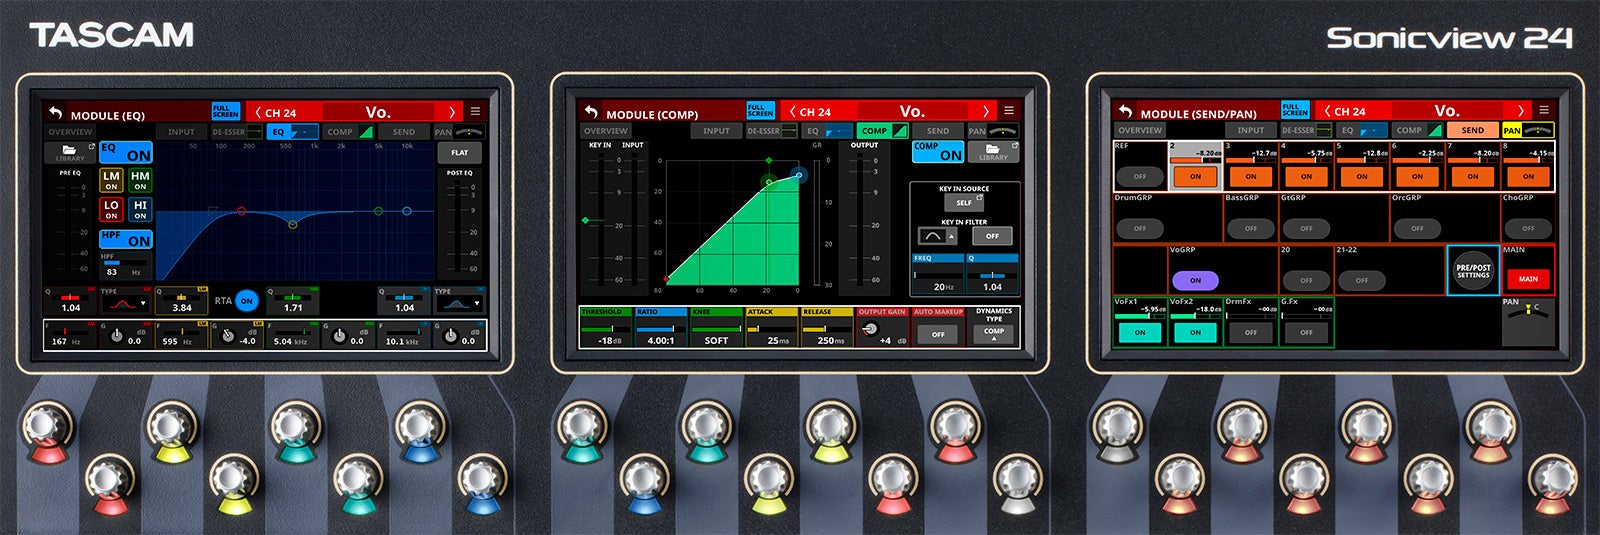Image resolution: width=1600 pixels, height=535 pixels.
Task: Tap FULL SCREEN icon on the COMP screen
Action: tap(760, 111)
